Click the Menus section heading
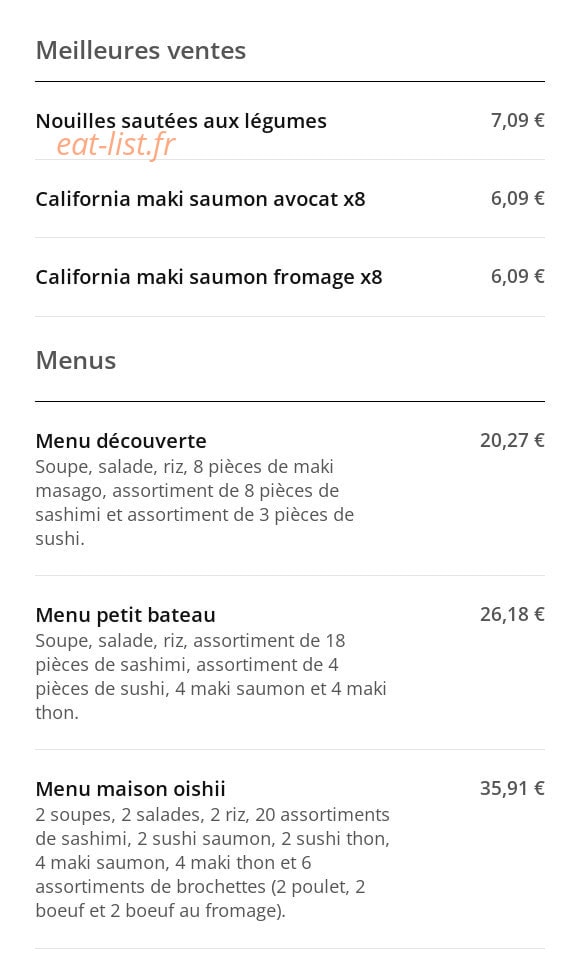This screenshot has height=953, width=564. 76,360
